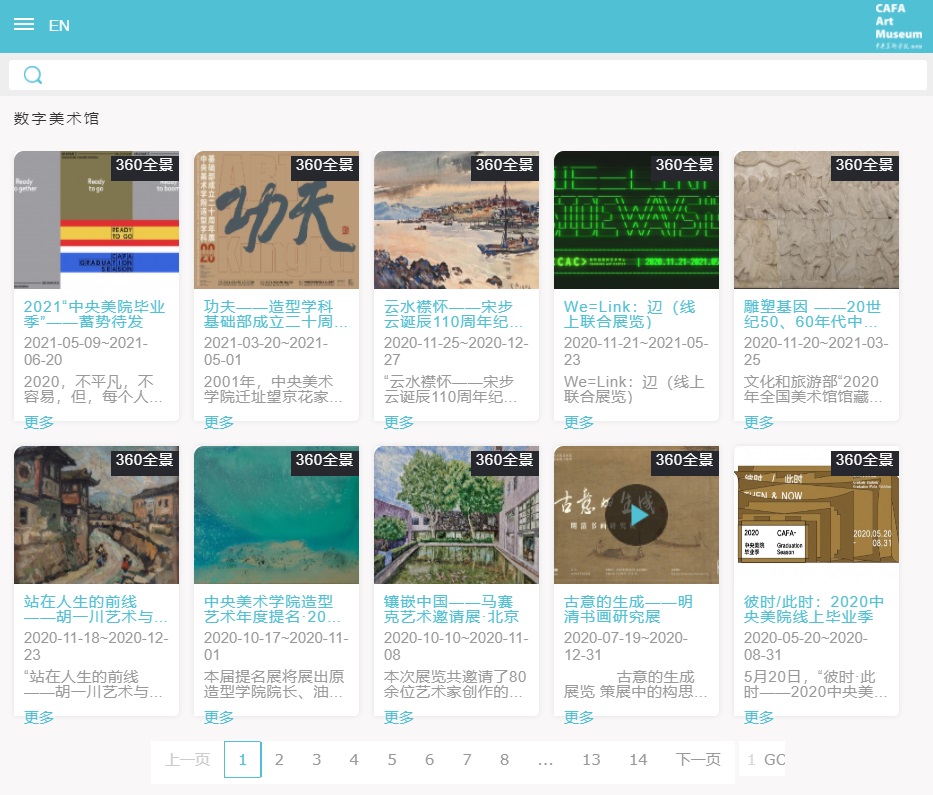This screenshot has height=795, width=933.
Task: Go to pagination page 13
Action: 591,760
